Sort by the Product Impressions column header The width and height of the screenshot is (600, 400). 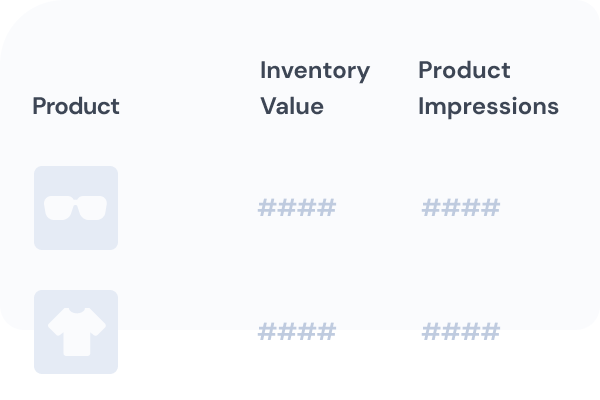[488, 88]
